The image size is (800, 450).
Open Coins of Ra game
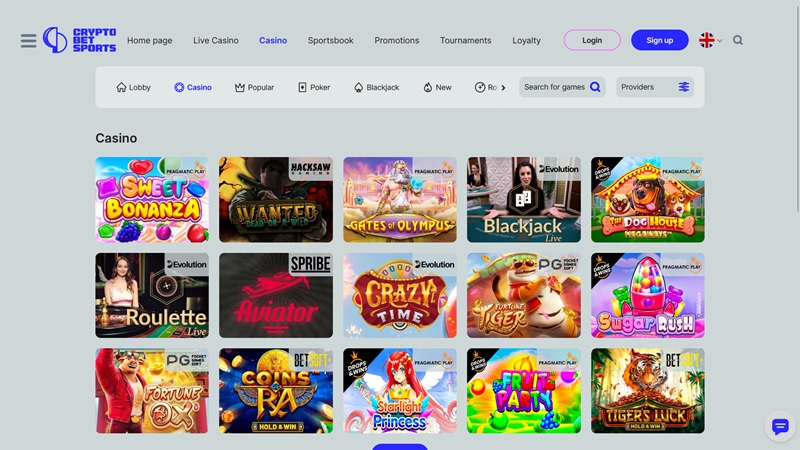tap(276, 391)
